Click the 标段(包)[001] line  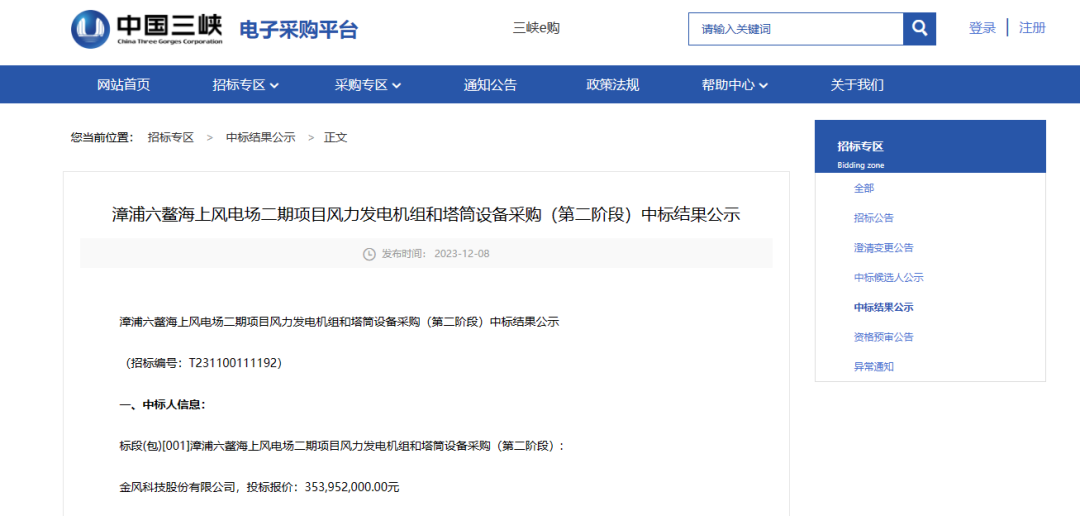(x=342, y=446)
